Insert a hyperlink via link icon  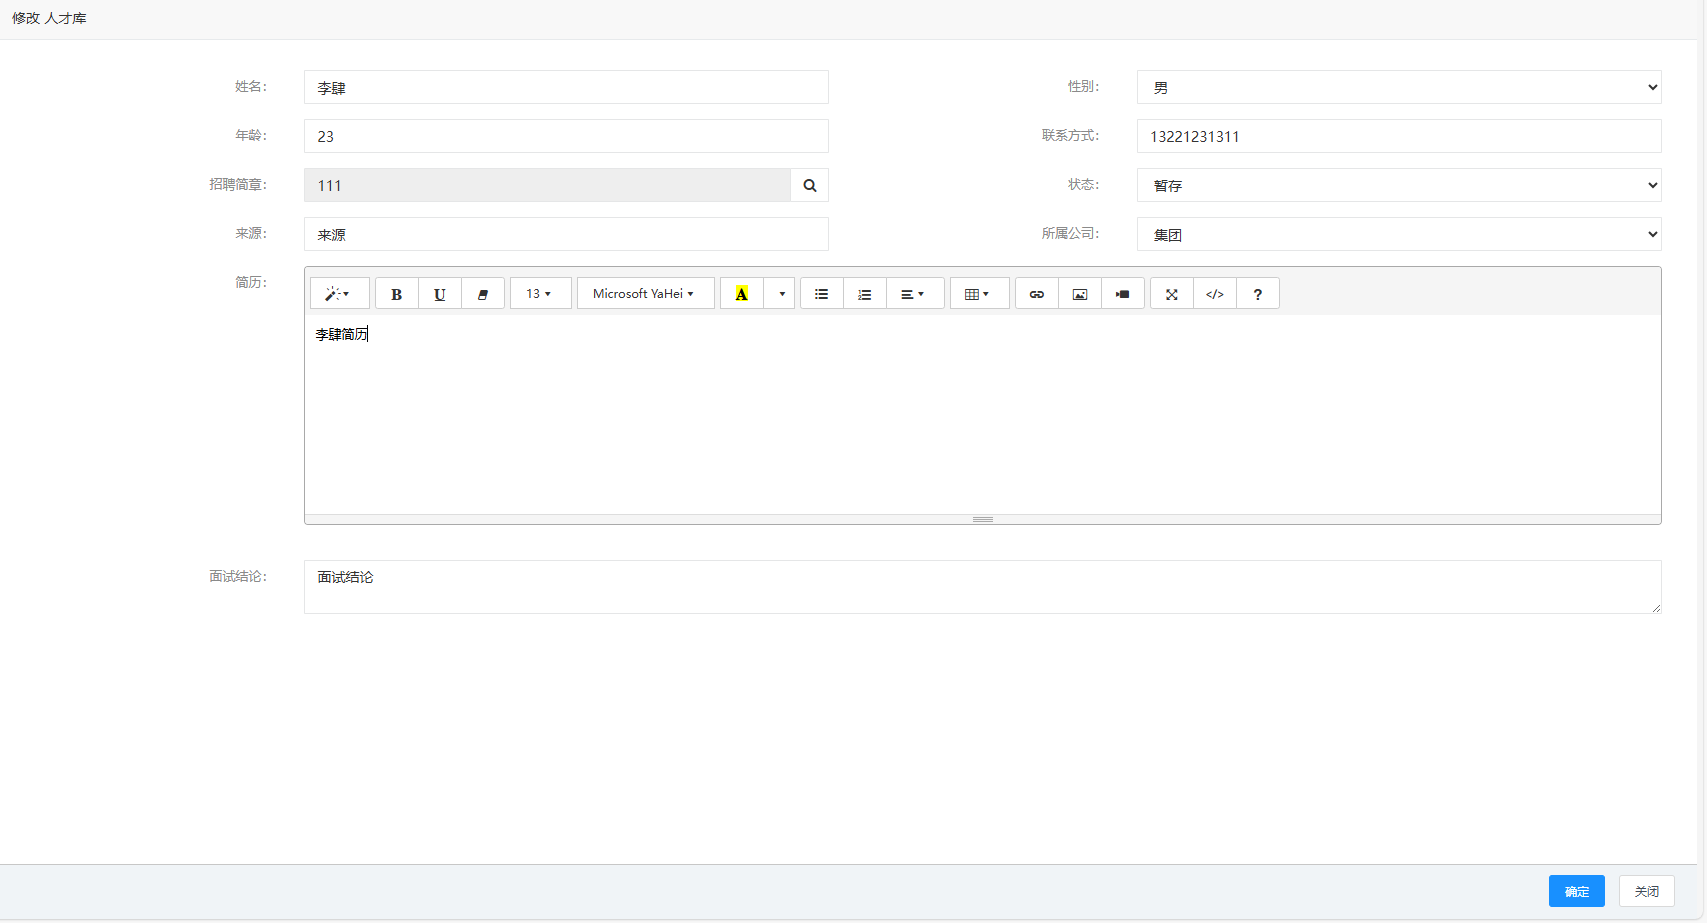click(x=1037, y=294)
